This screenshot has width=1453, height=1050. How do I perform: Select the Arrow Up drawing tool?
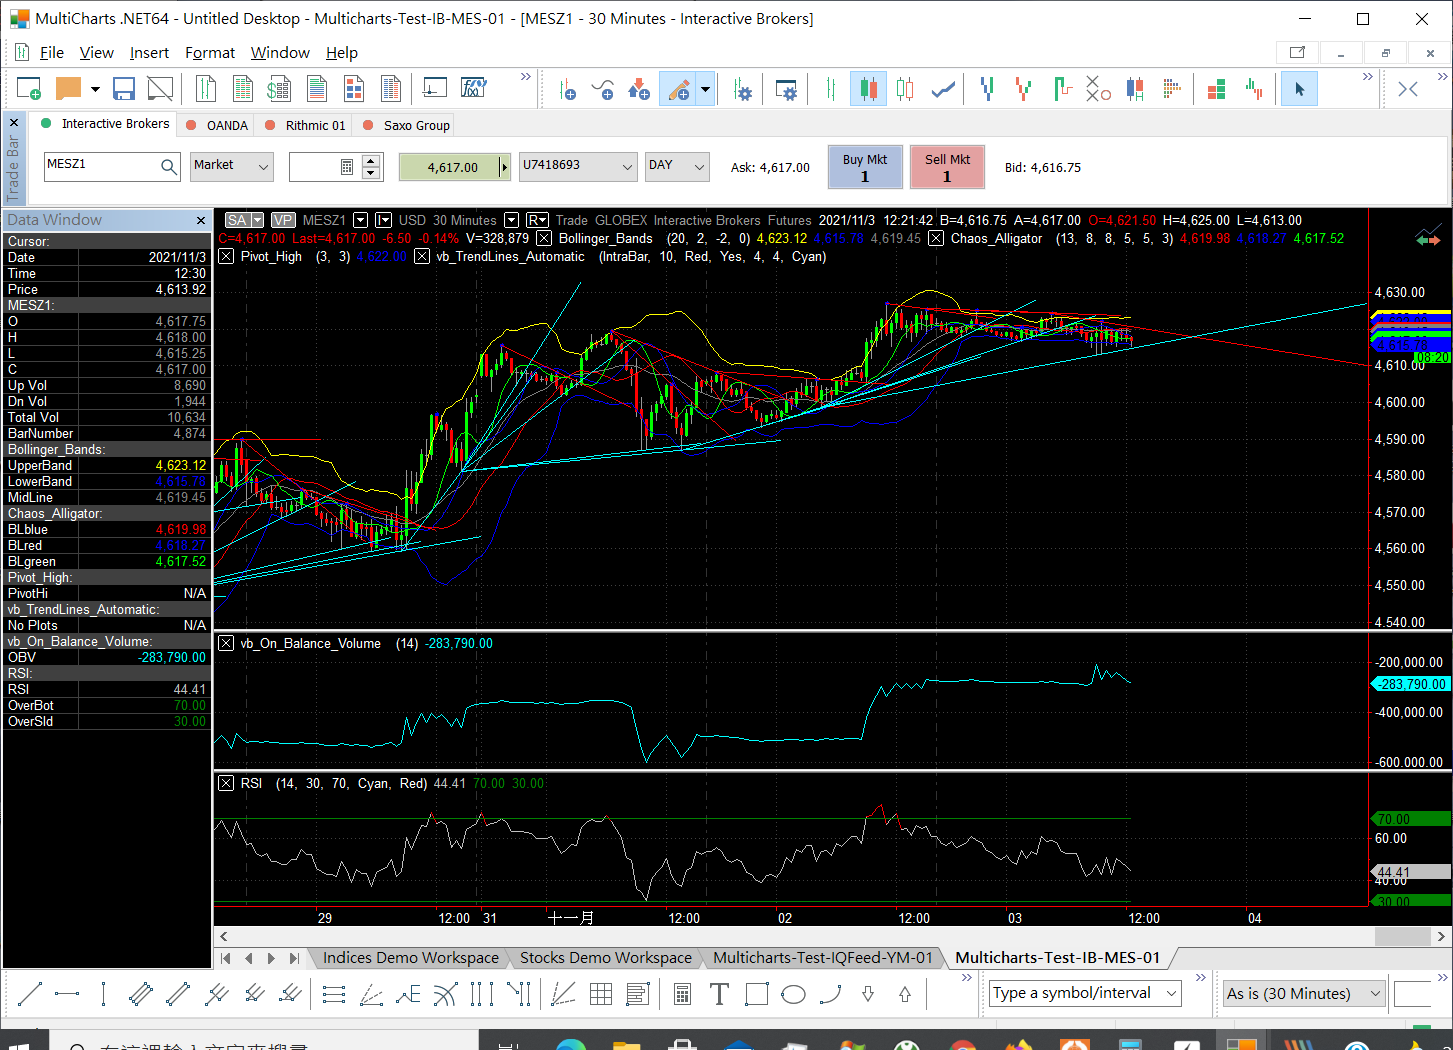tap(905, 994)
